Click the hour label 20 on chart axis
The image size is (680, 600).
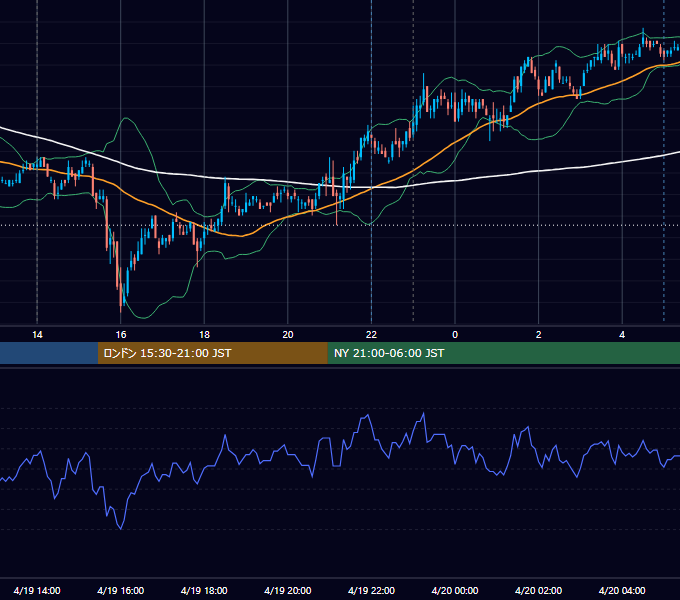click(x=288, y=335)
